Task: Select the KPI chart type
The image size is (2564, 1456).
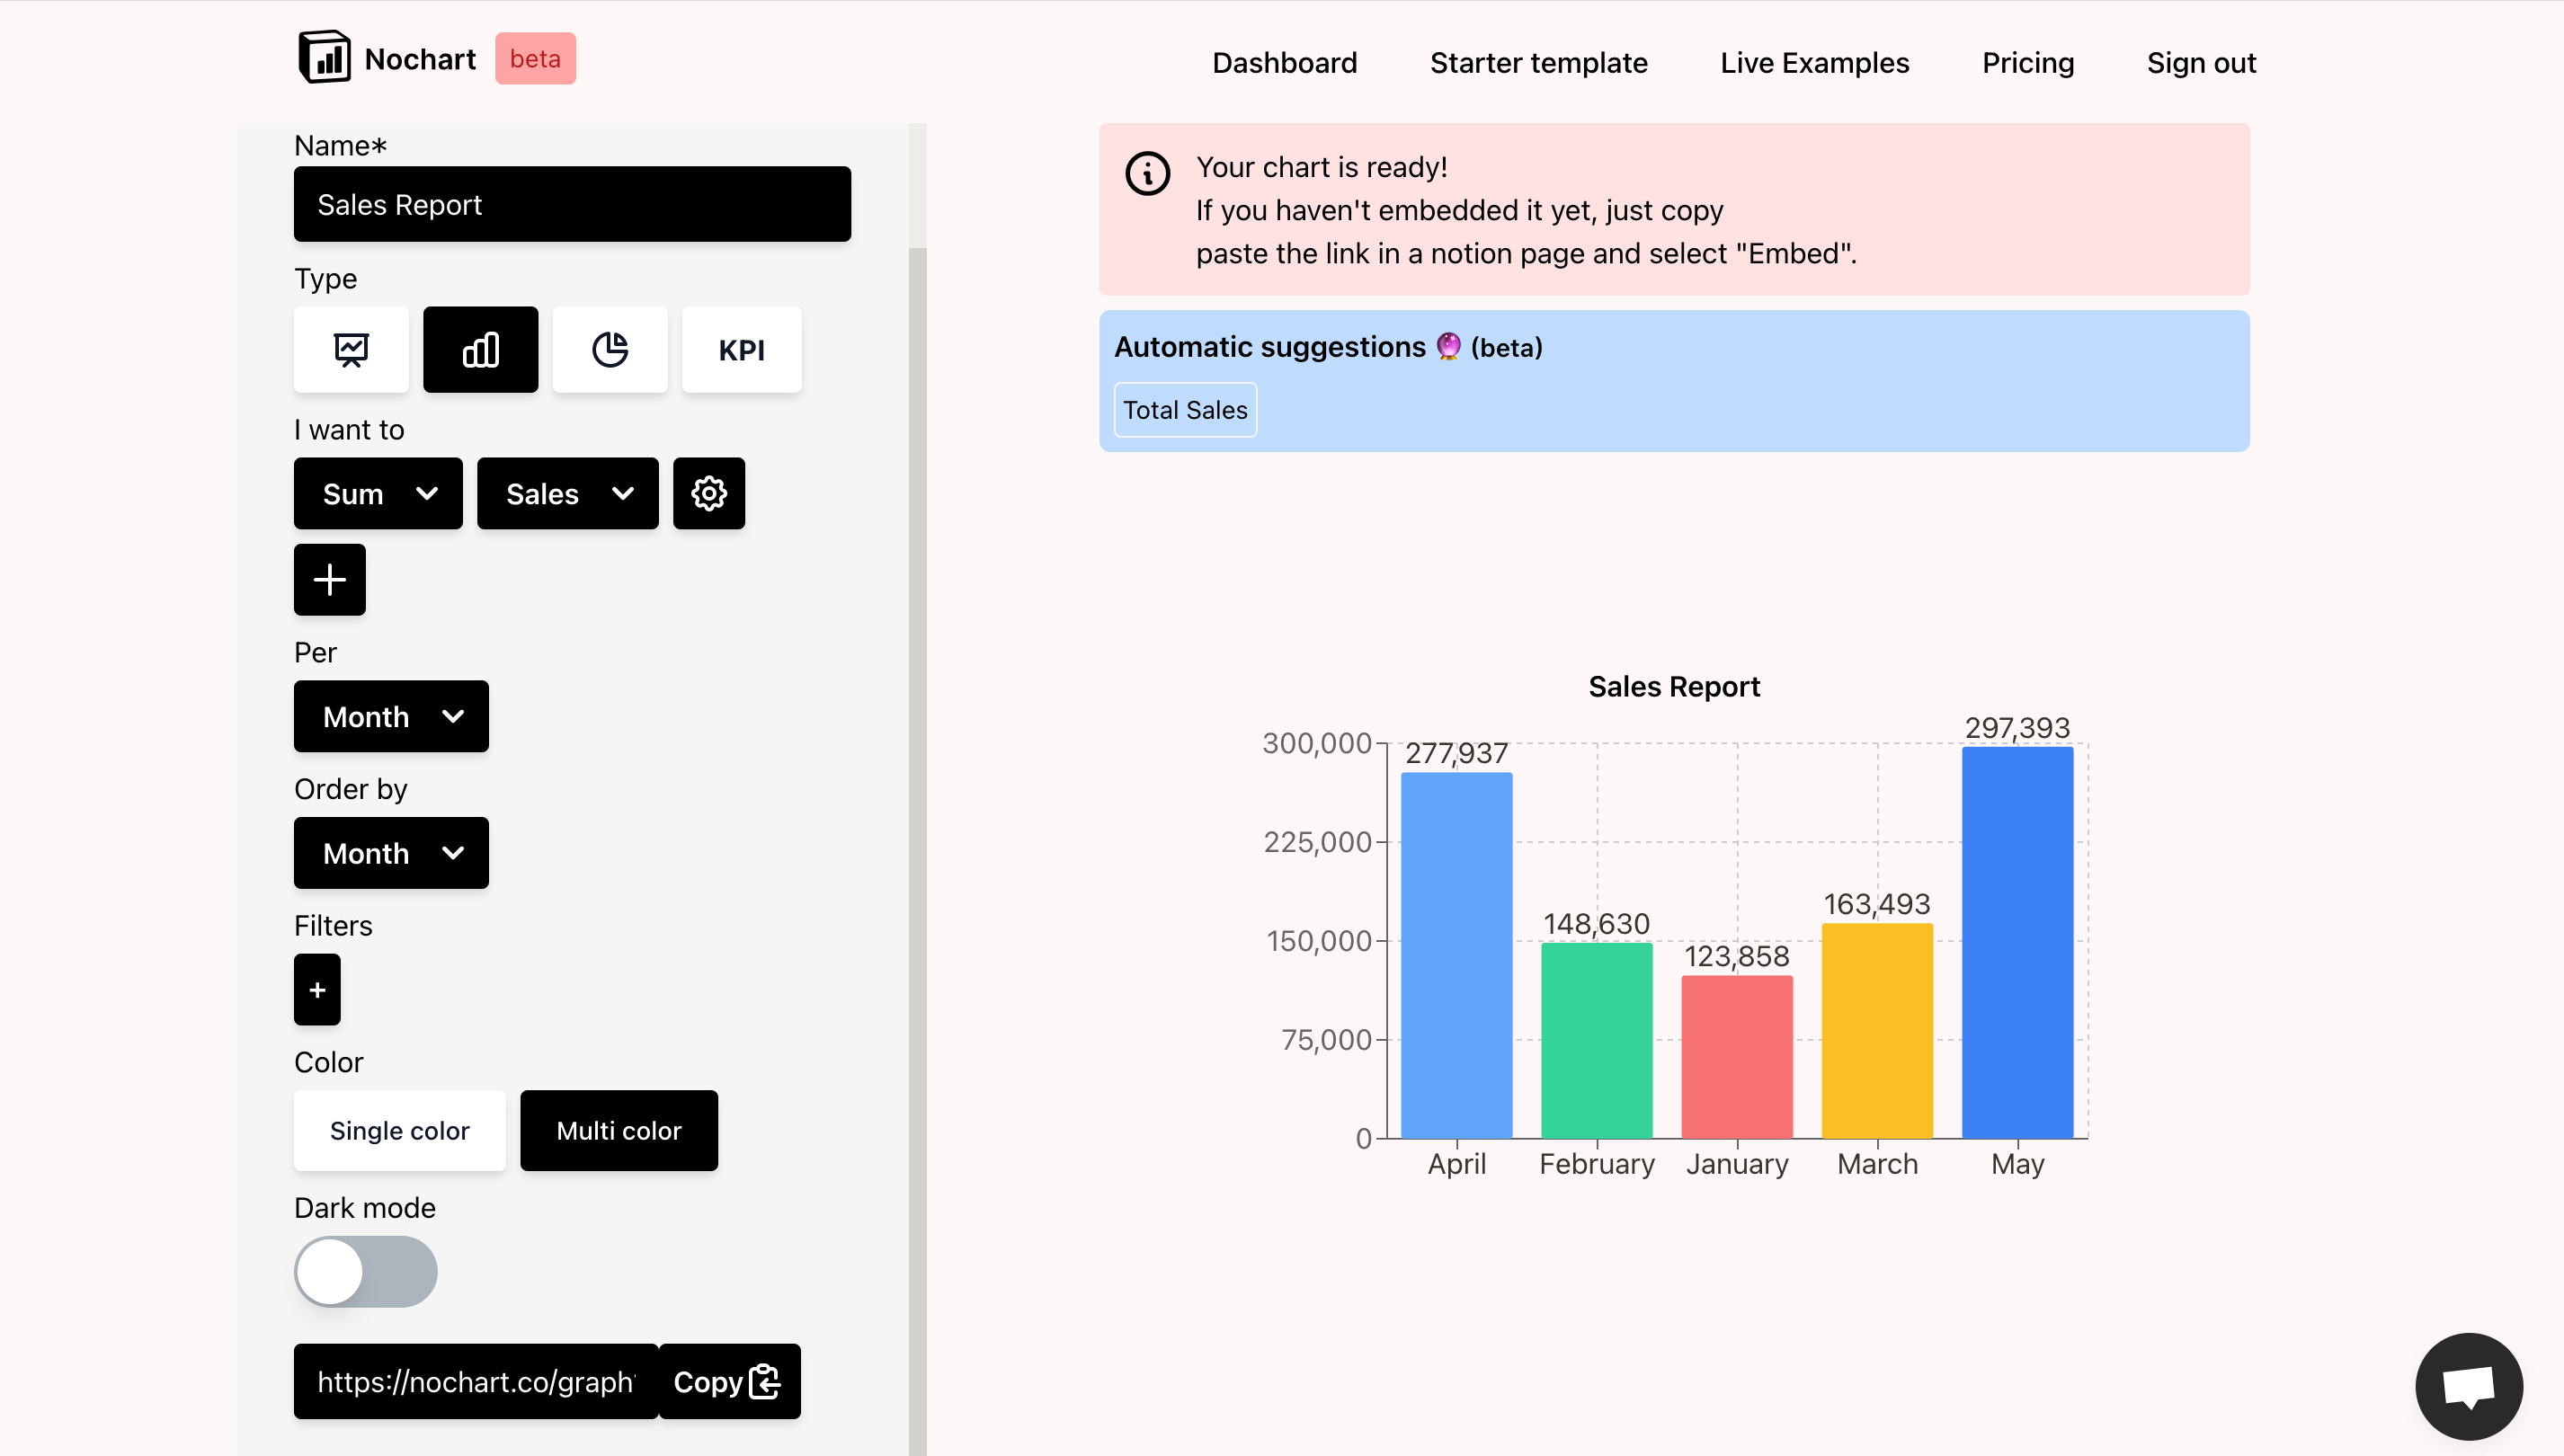Action: (738, 349)
